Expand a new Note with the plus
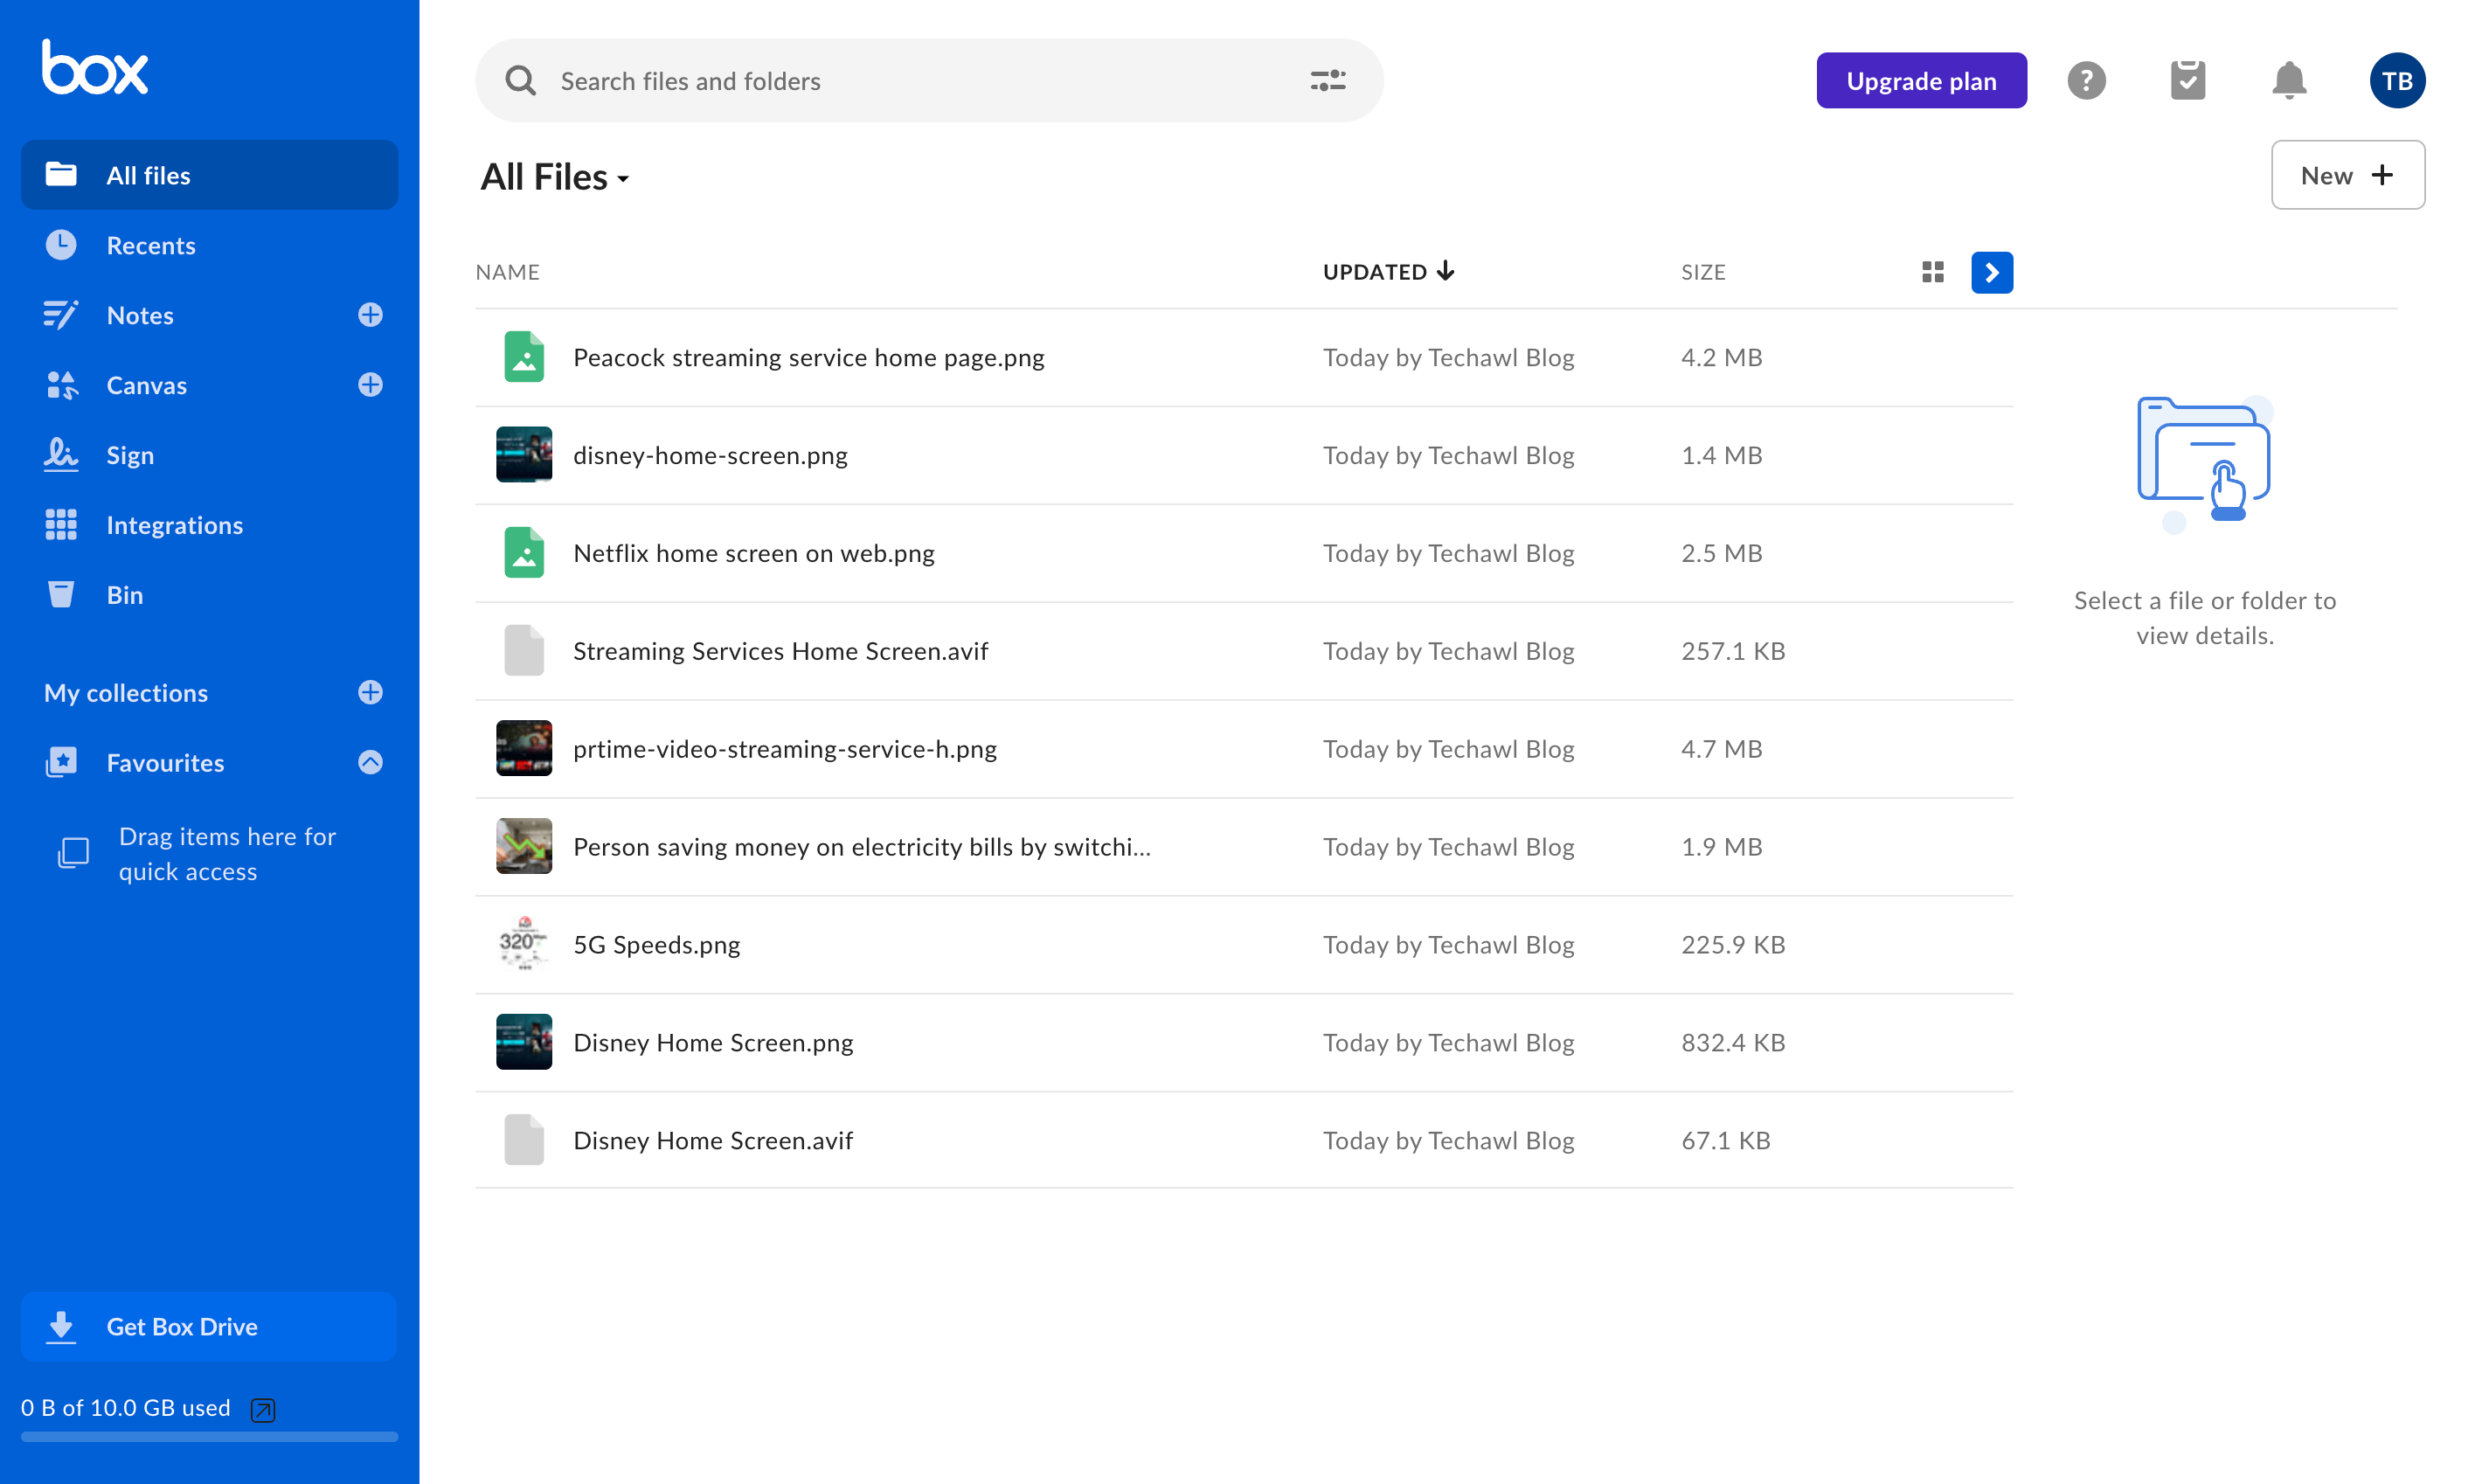 pyautogui.click(x=370, y=315)
